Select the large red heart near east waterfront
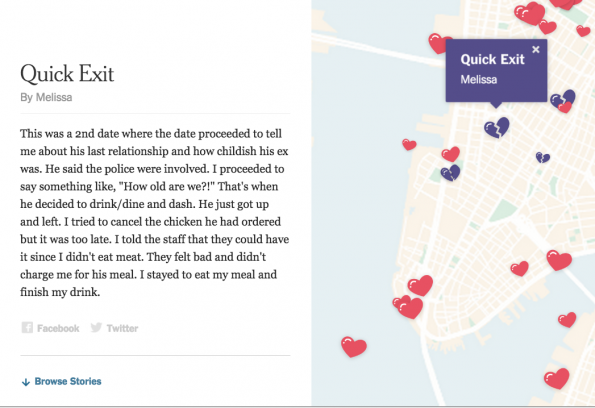This screenshot has width=595, height=408. click(x=559, y=260)
